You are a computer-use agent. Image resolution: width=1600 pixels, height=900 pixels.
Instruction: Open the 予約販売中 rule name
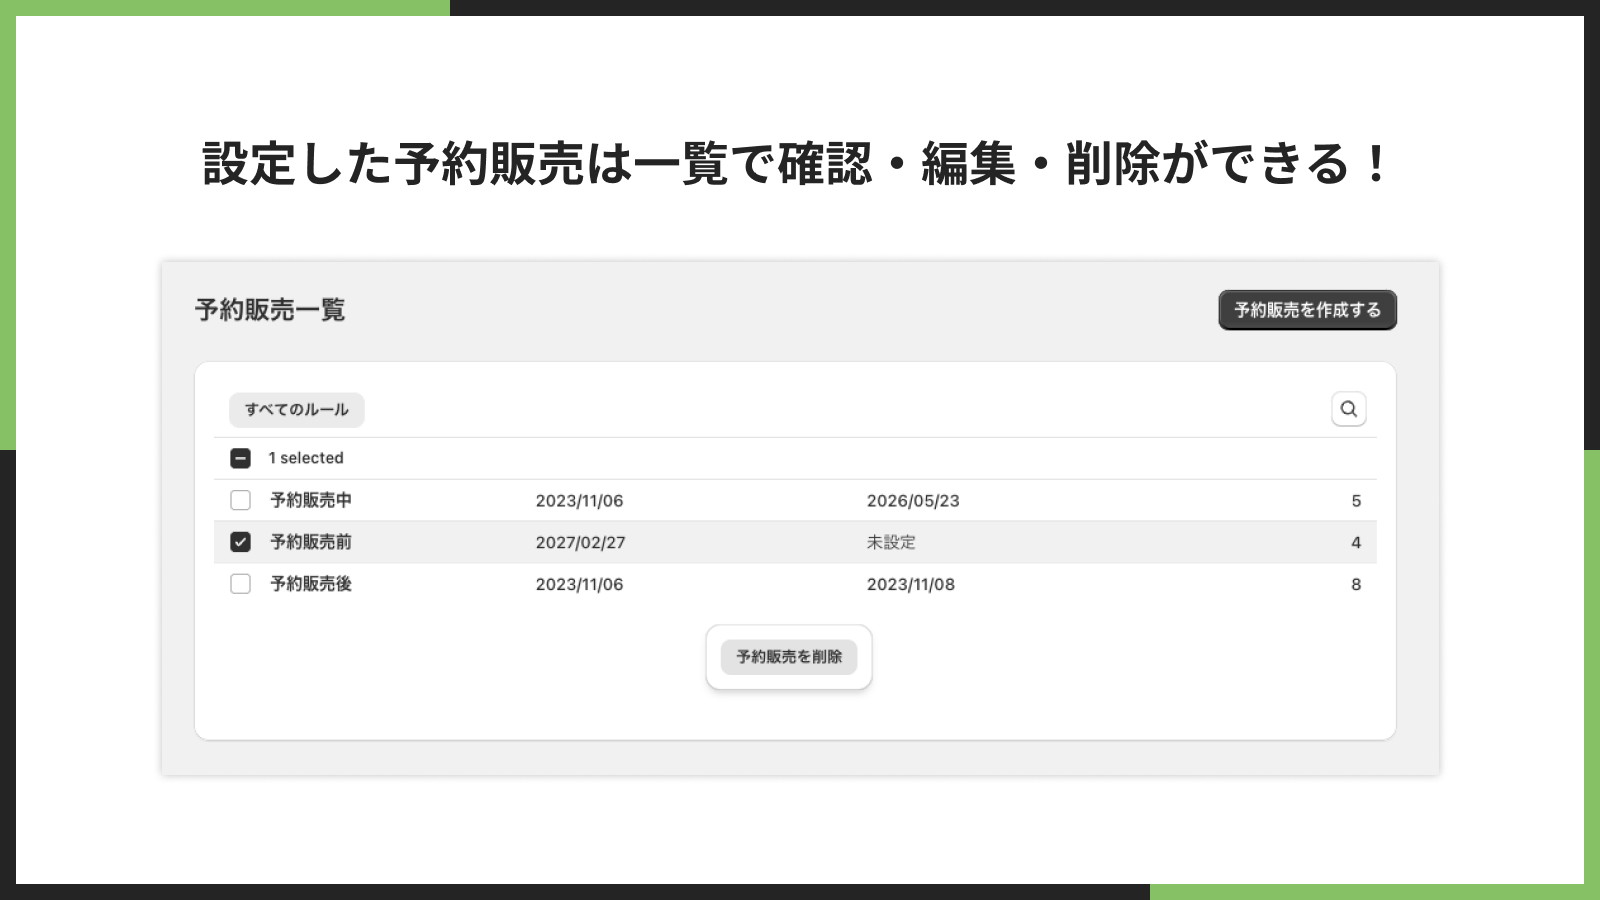click(311, 500)
